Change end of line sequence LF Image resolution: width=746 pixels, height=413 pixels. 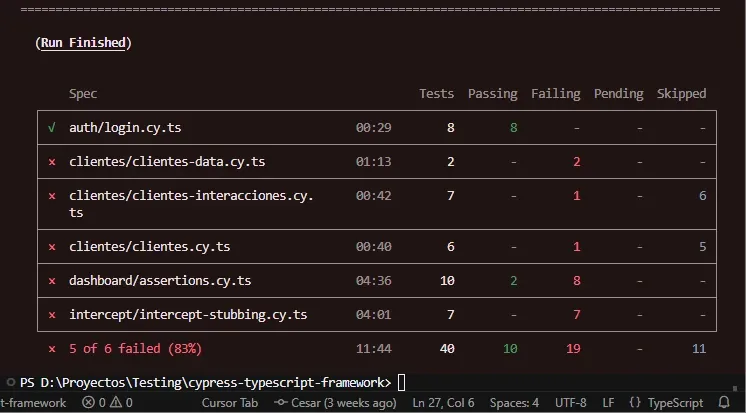[x=608, y=403]
